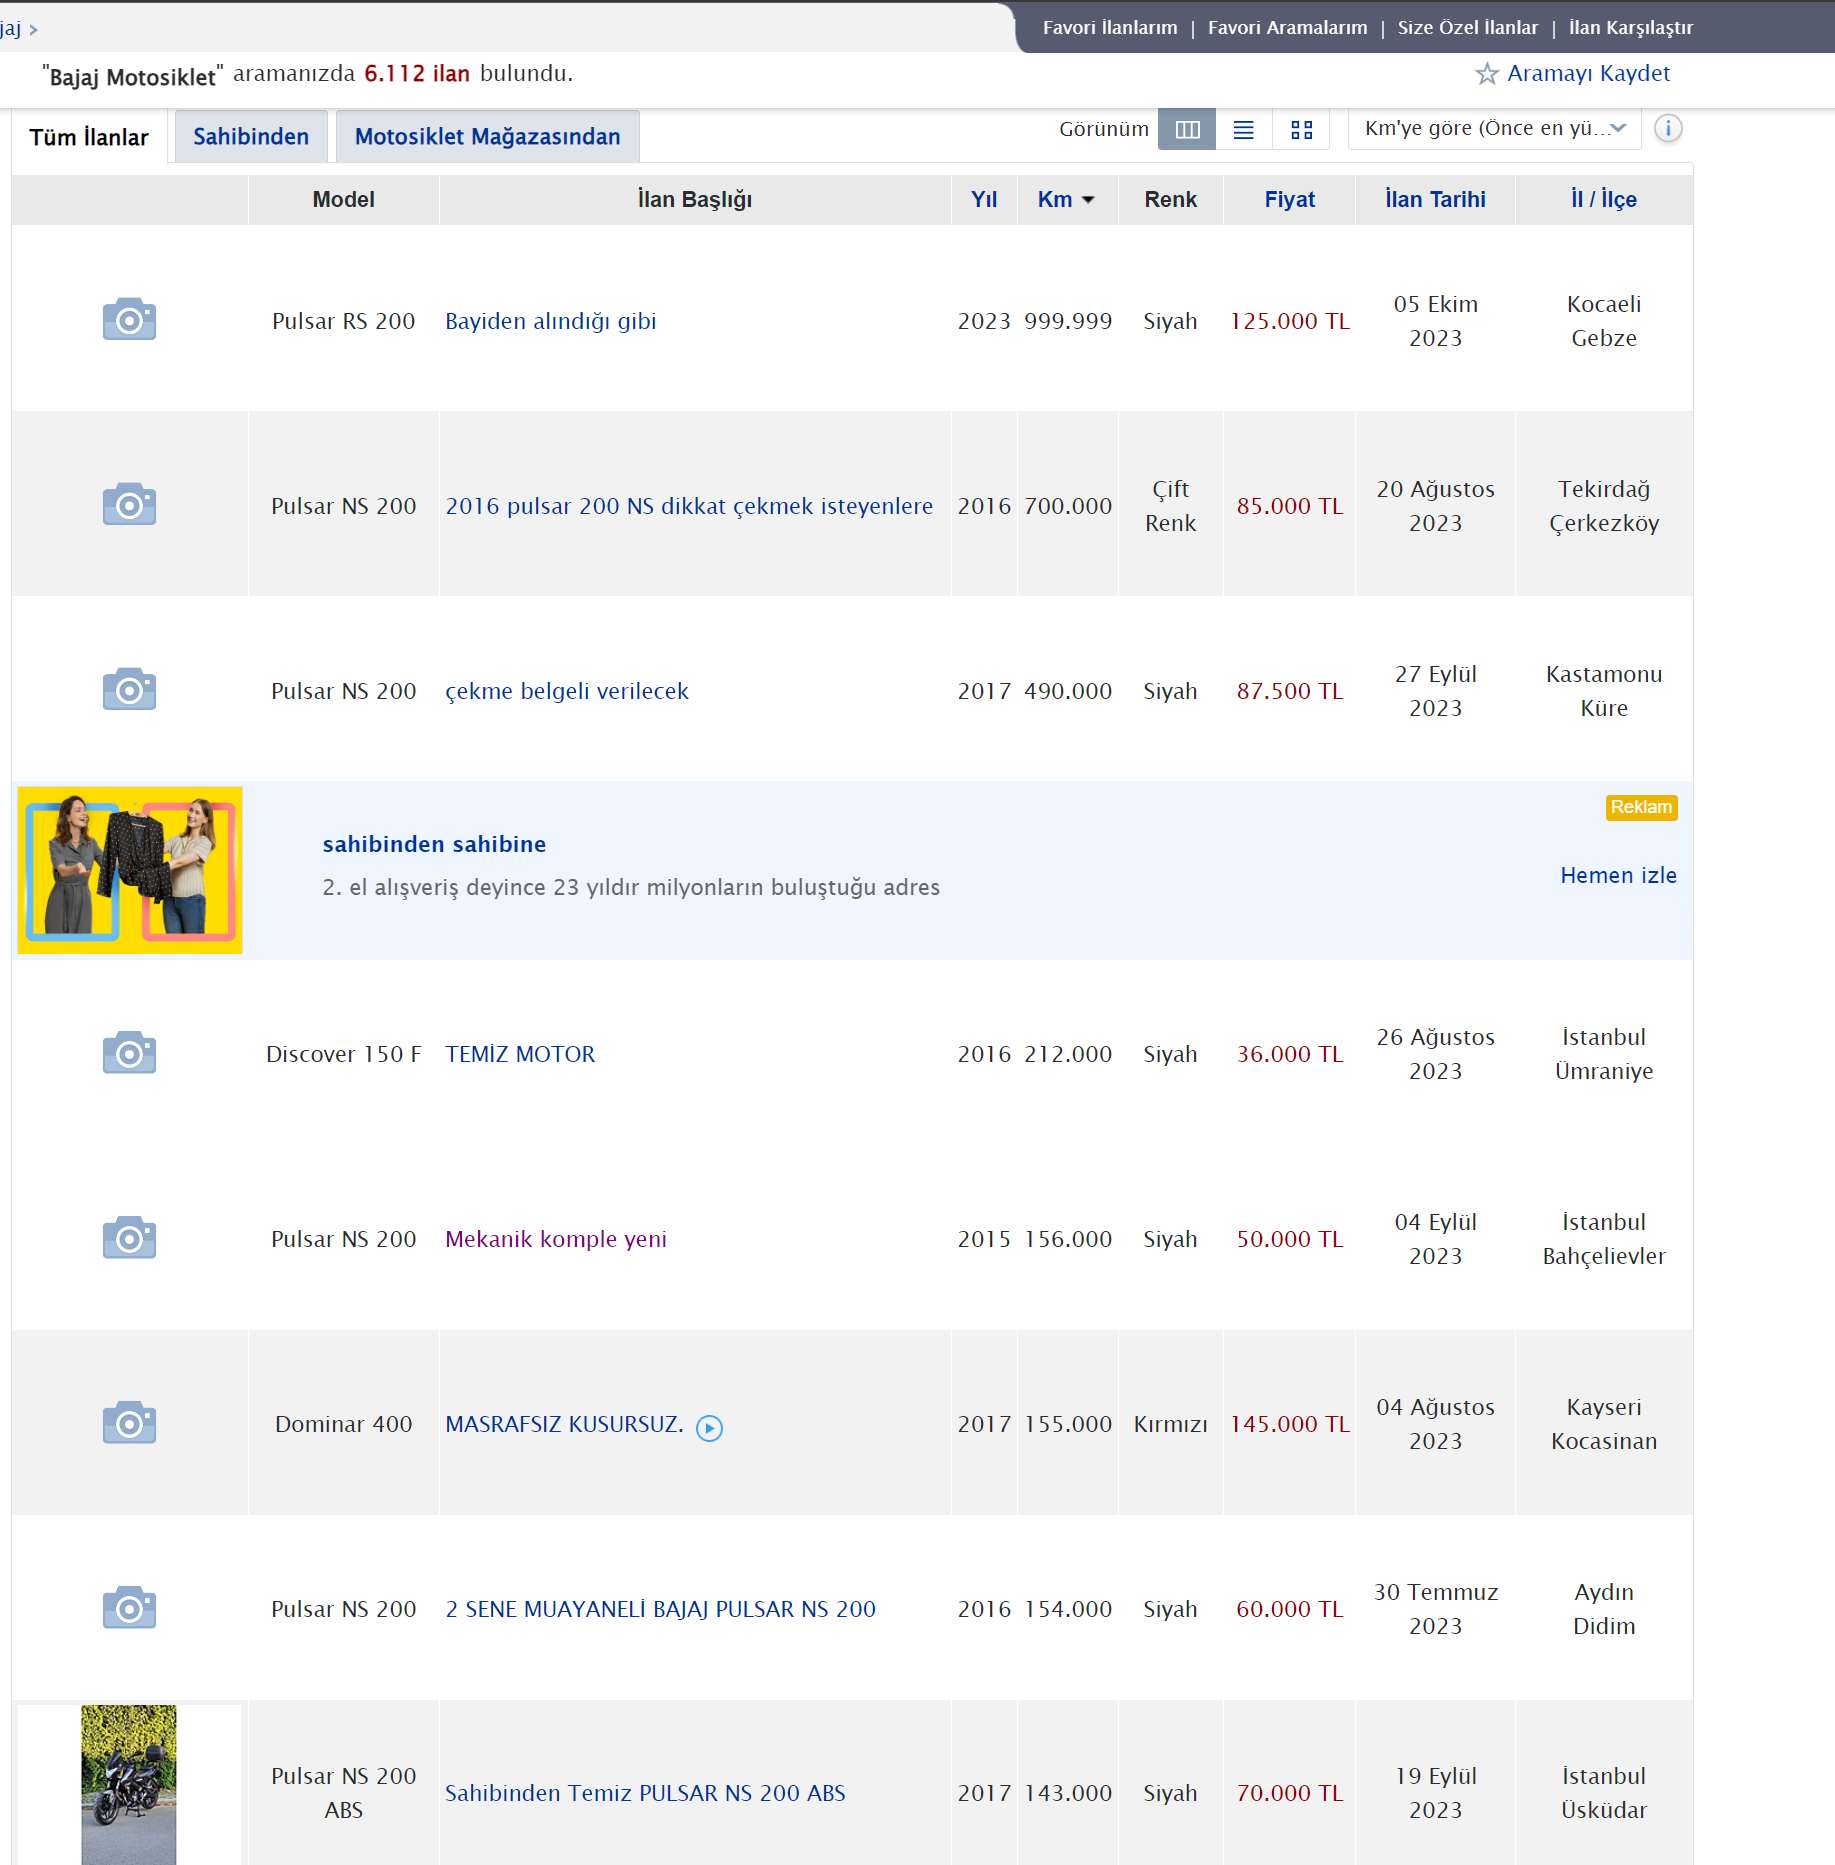The width and height of the screenshot is (1835, 1865).
Task: Sort by İl / İlçe column header
Action: click(1603, 199)
